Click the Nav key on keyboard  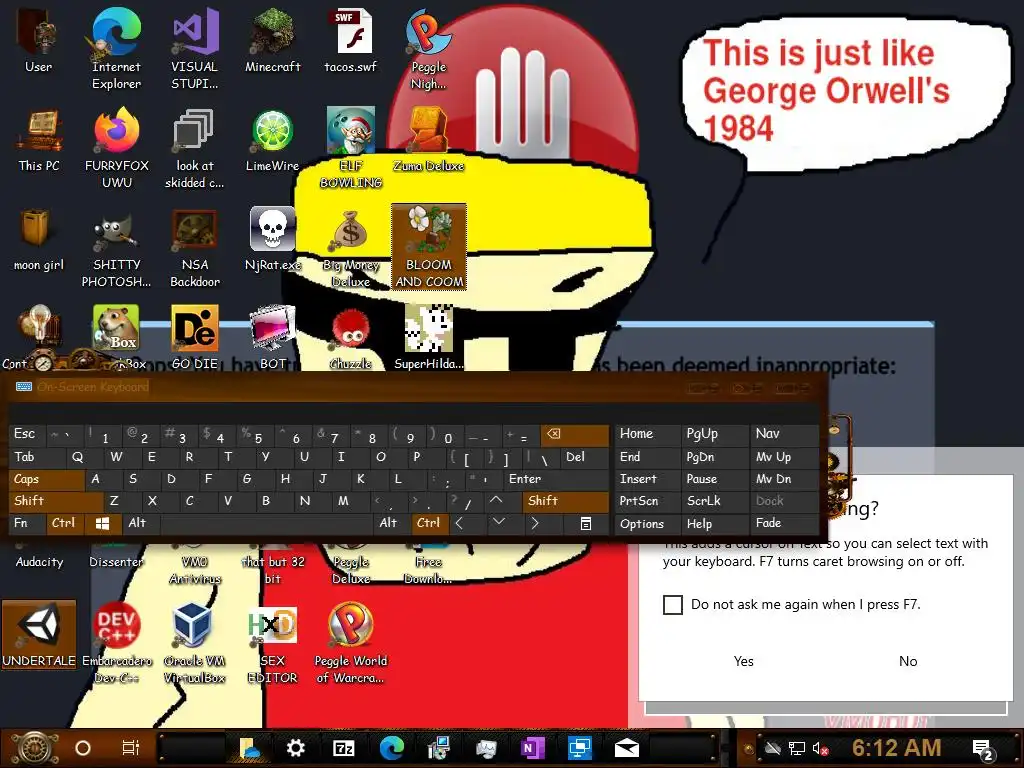pos(784,434)
